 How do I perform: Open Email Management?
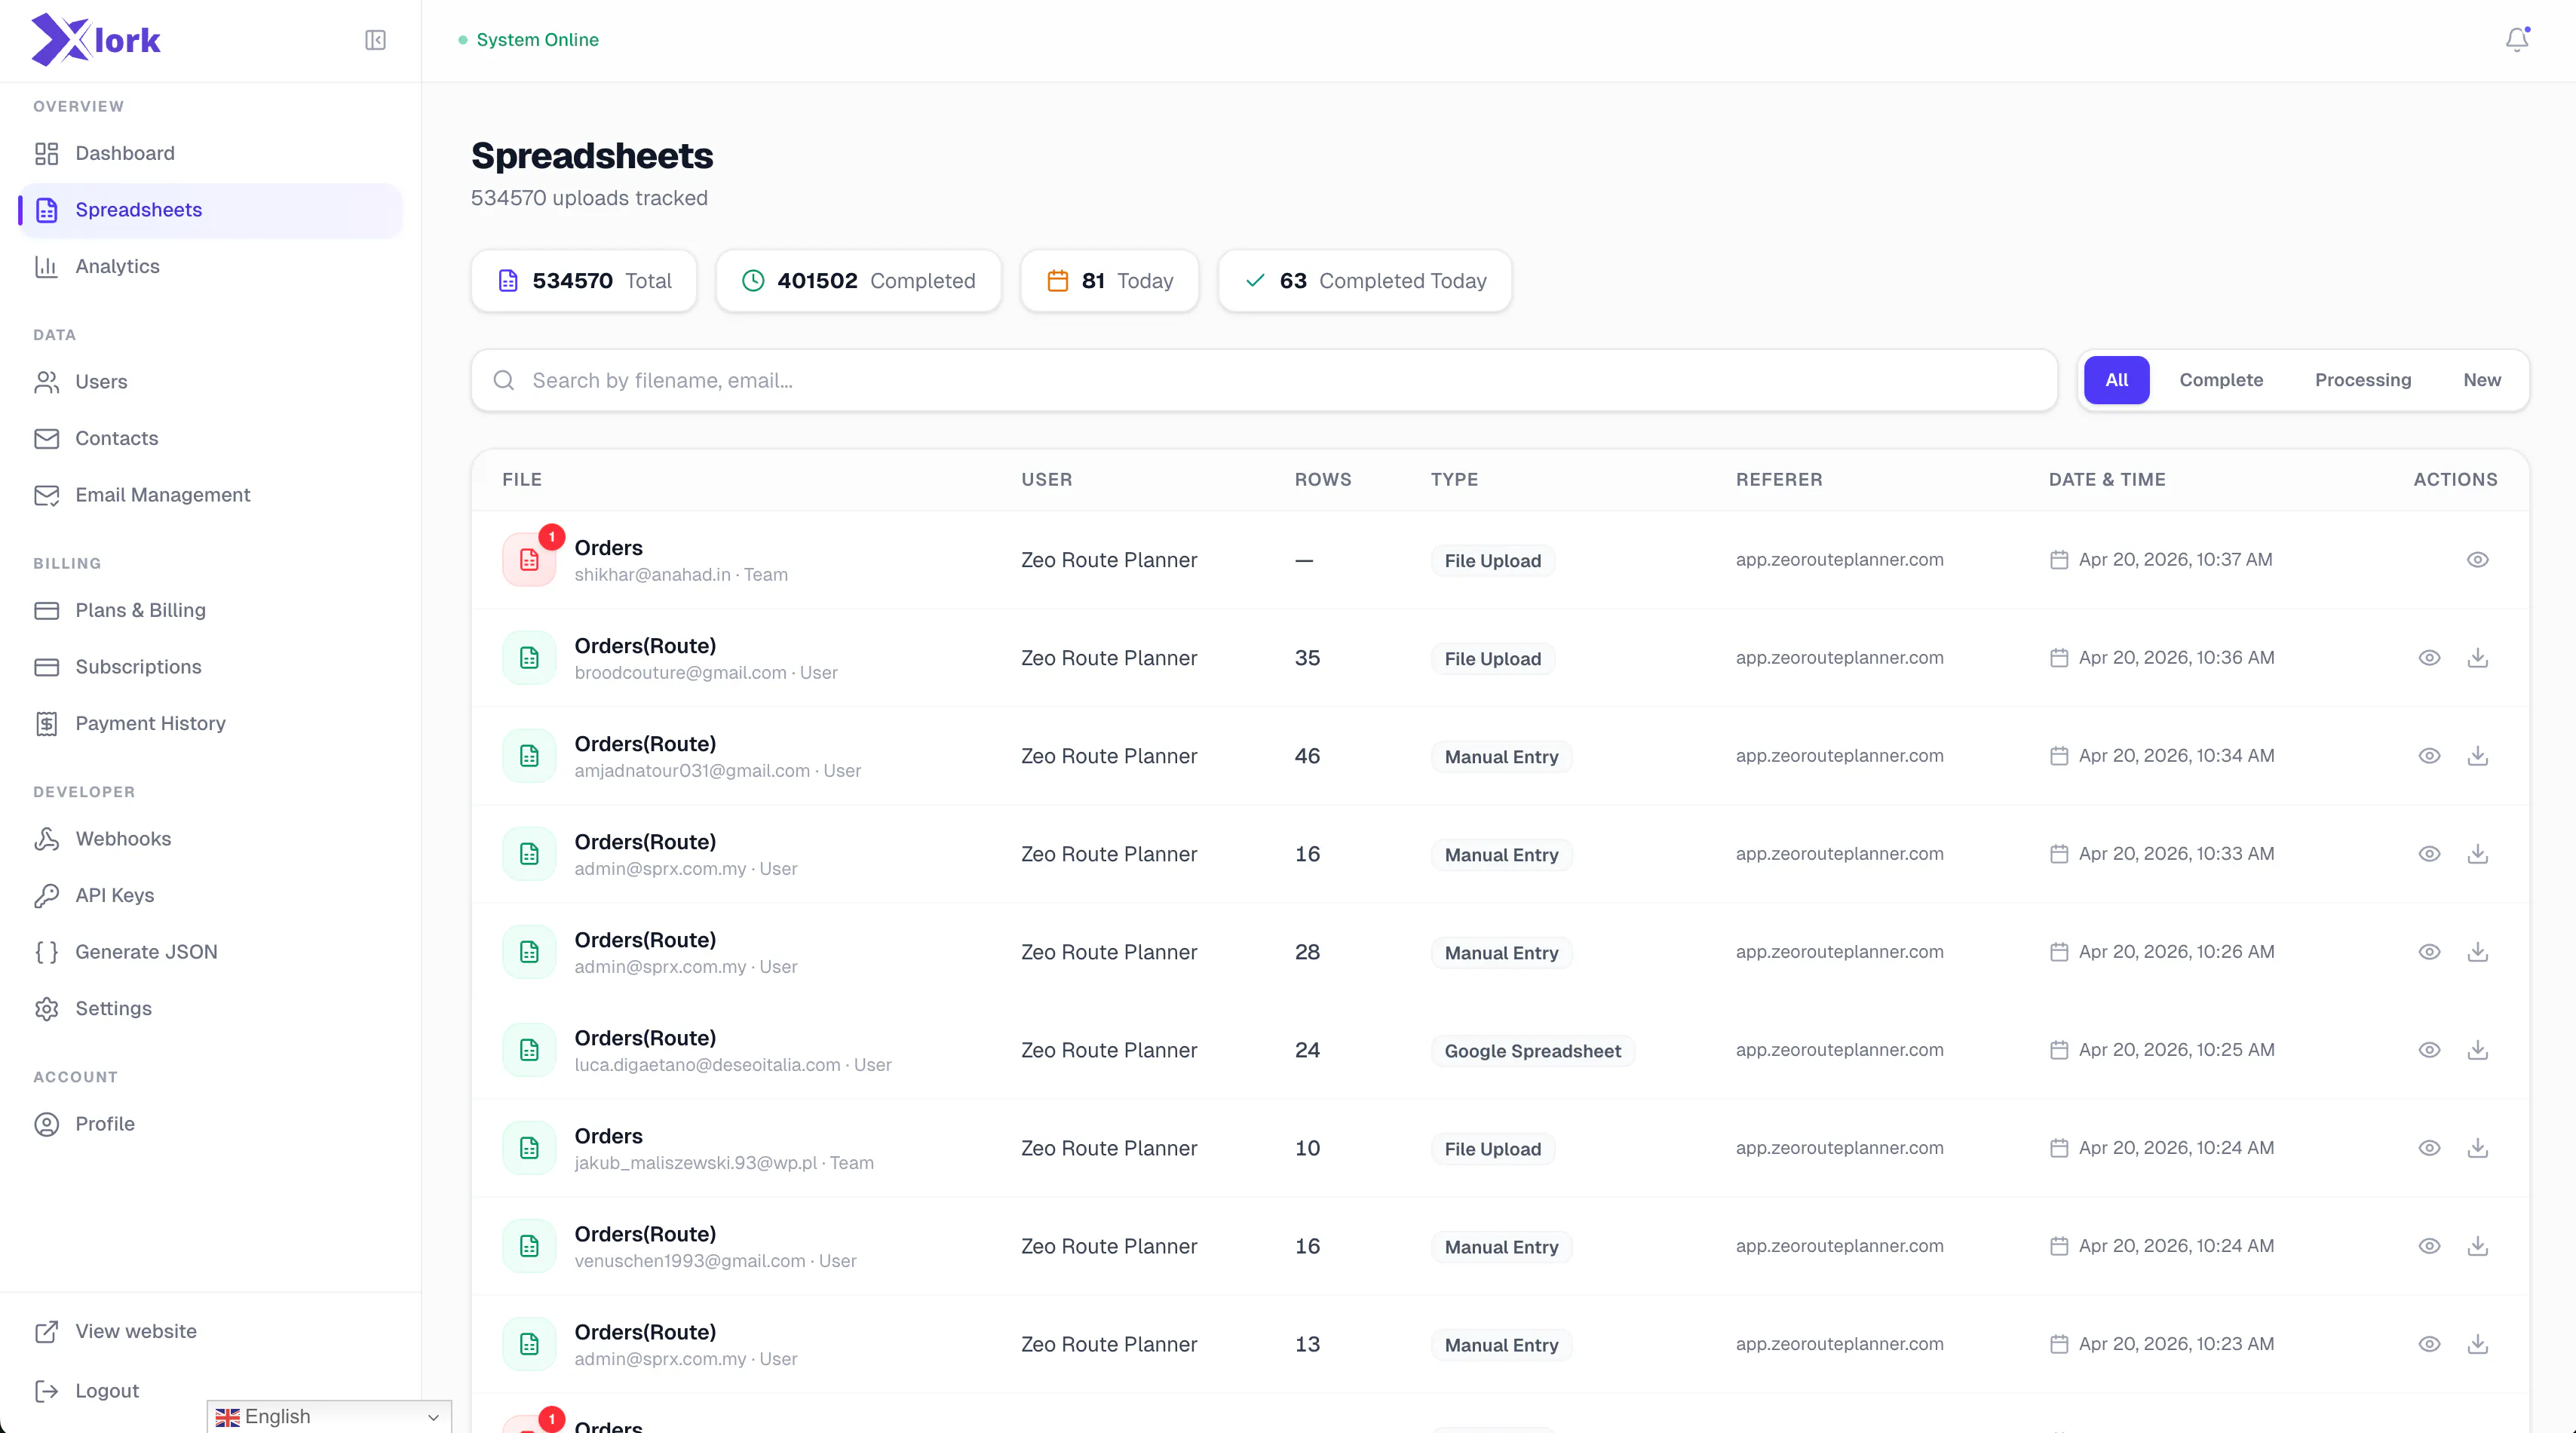(x=210, y=495)
